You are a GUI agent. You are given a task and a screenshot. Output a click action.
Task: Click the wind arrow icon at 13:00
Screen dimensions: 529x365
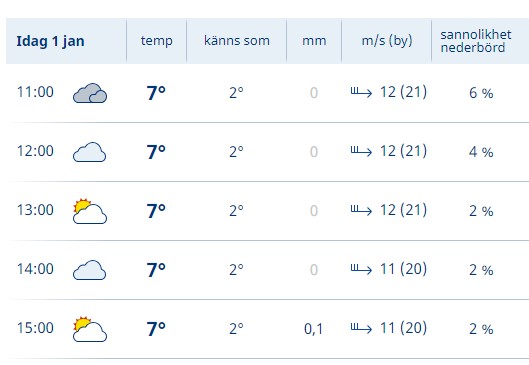(361, 210)
